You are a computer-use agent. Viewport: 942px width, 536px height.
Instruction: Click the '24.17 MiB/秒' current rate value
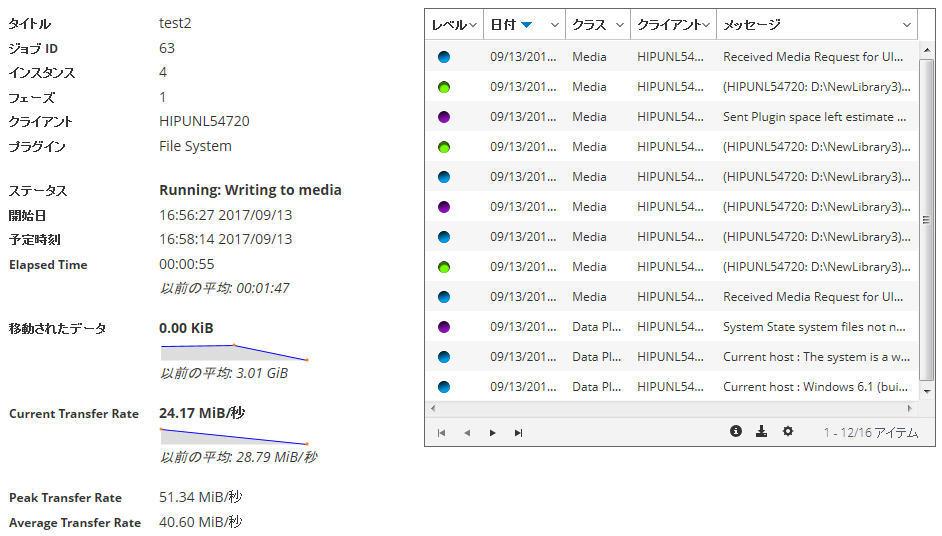pos(202,413)
